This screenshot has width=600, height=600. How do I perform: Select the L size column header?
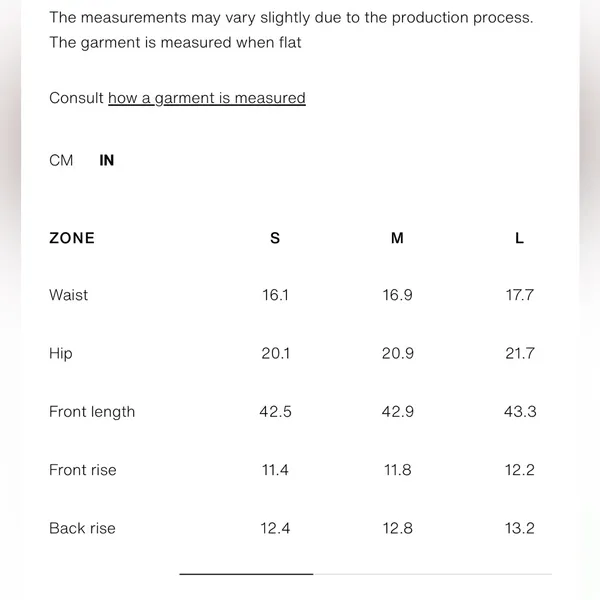[x=519, y=238]
